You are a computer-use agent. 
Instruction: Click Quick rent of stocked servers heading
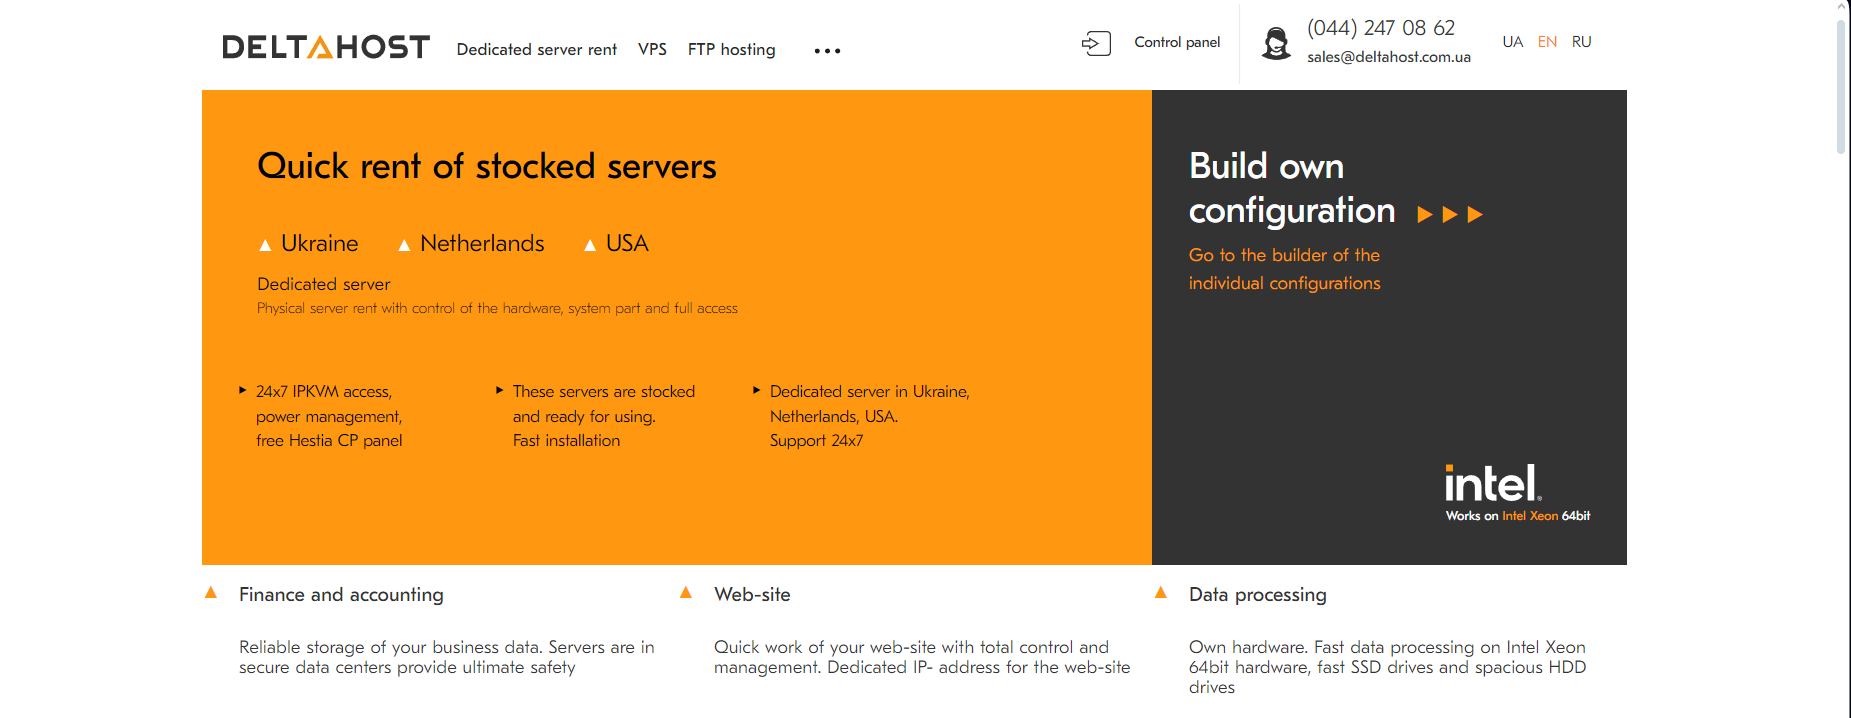[x=487, y=166]
